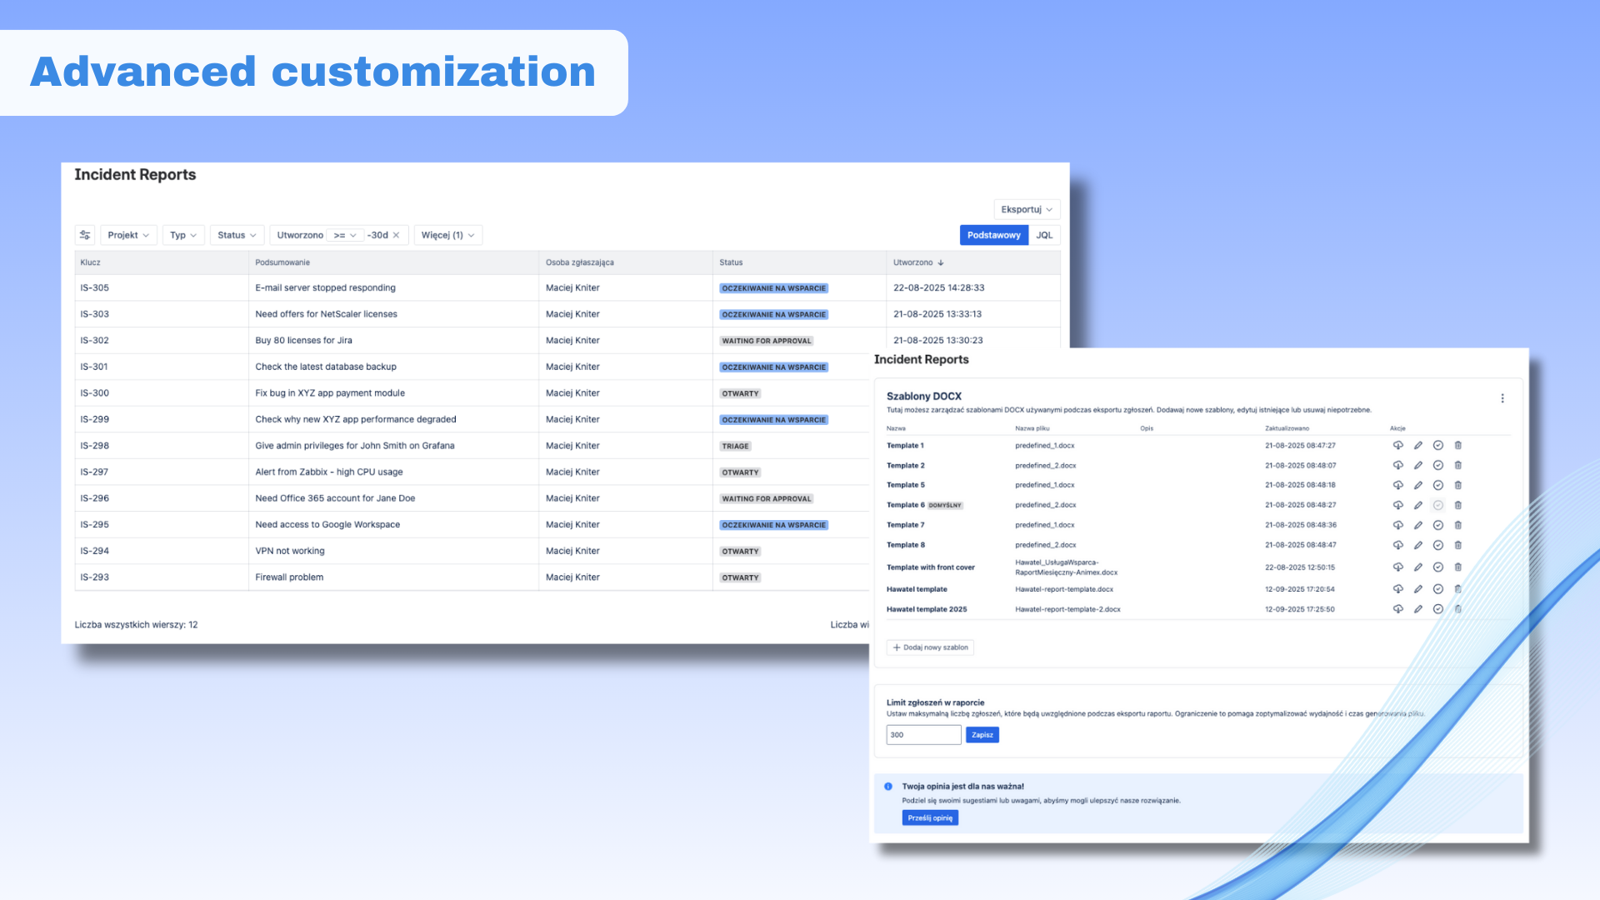Open the kebab menu in Szablony DOCX panel
This screenshot has width=1600, height=900.
(x=1503, y=397)
